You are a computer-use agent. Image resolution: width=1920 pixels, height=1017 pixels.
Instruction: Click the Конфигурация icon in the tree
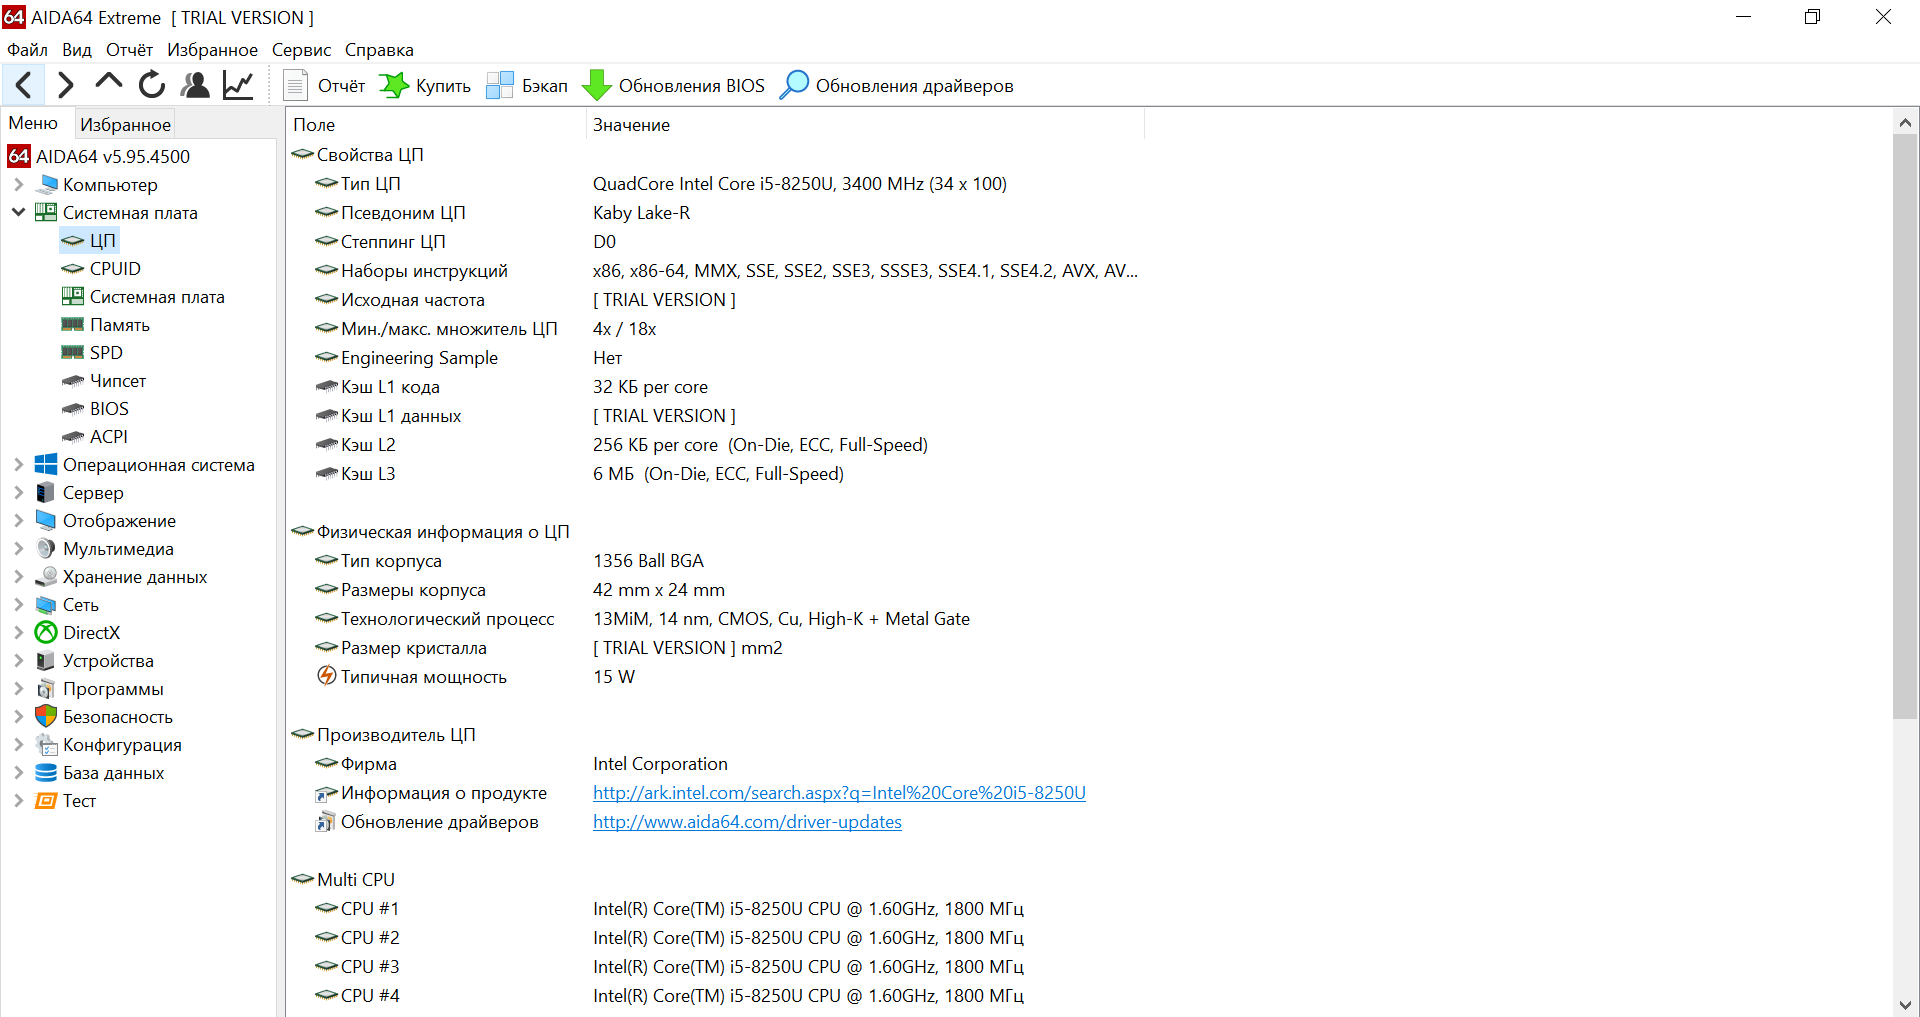(46, 745)
